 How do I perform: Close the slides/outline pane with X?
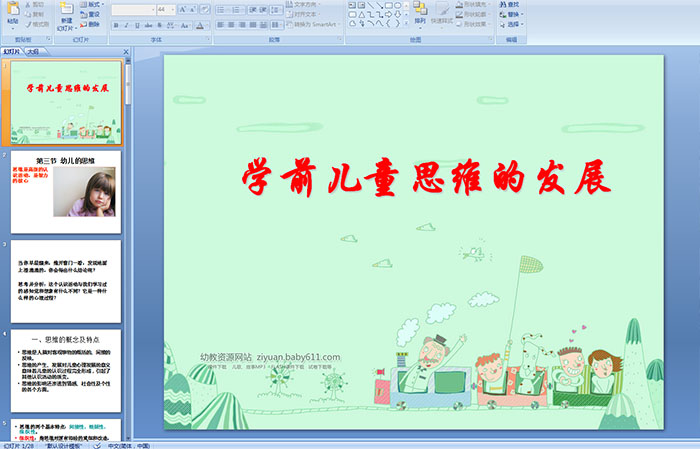(126, 52)
